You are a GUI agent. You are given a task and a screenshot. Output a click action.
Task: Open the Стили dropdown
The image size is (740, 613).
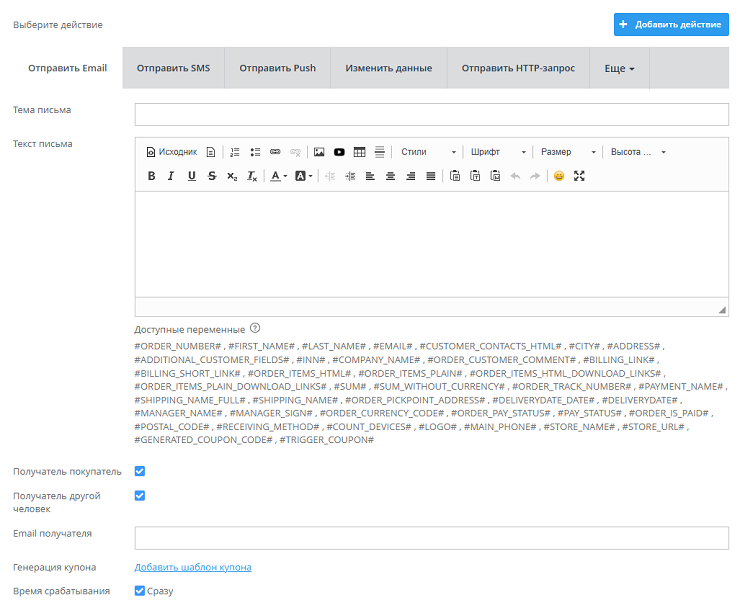pos(428,152)
